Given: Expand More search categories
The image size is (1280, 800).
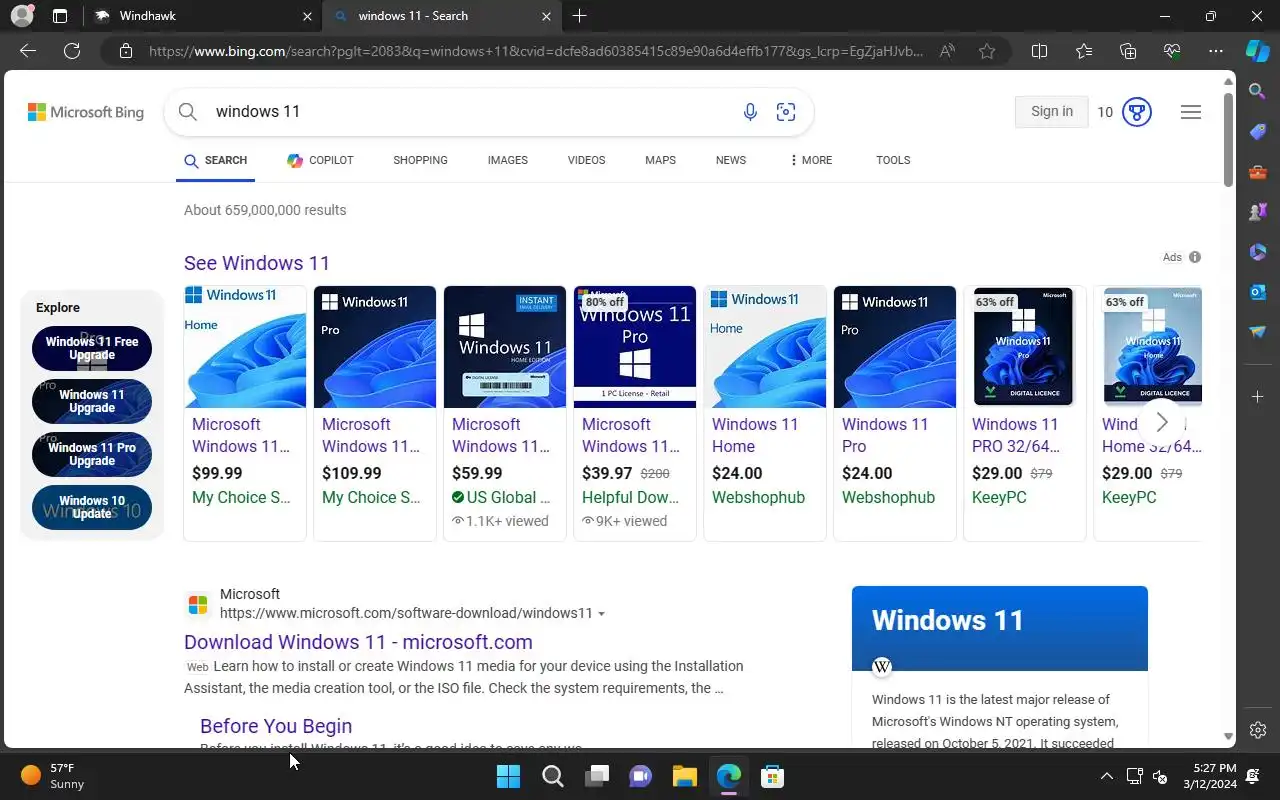Looking at the screenshot, I should (811, 160).
